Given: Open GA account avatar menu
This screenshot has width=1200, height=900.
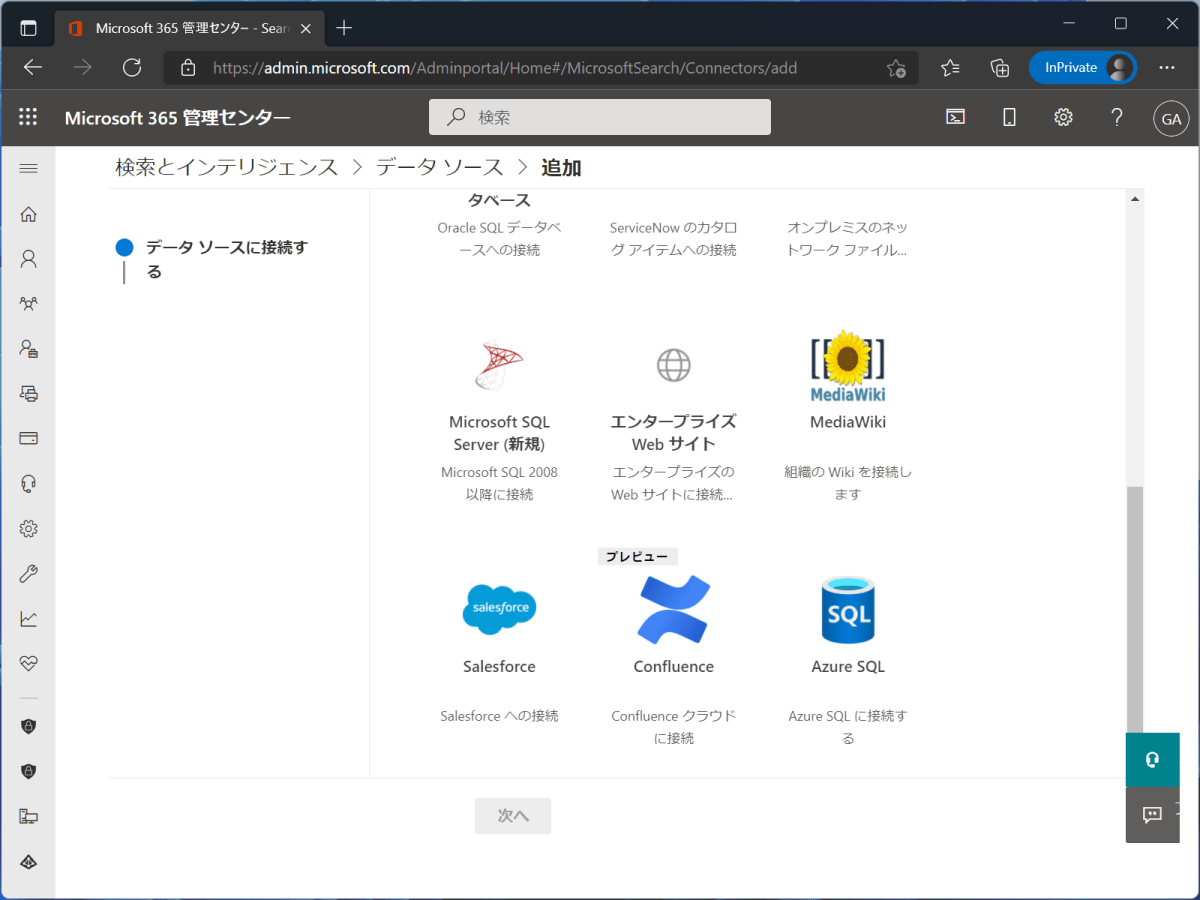Looking at the screenshot, I should point(1170,118).
